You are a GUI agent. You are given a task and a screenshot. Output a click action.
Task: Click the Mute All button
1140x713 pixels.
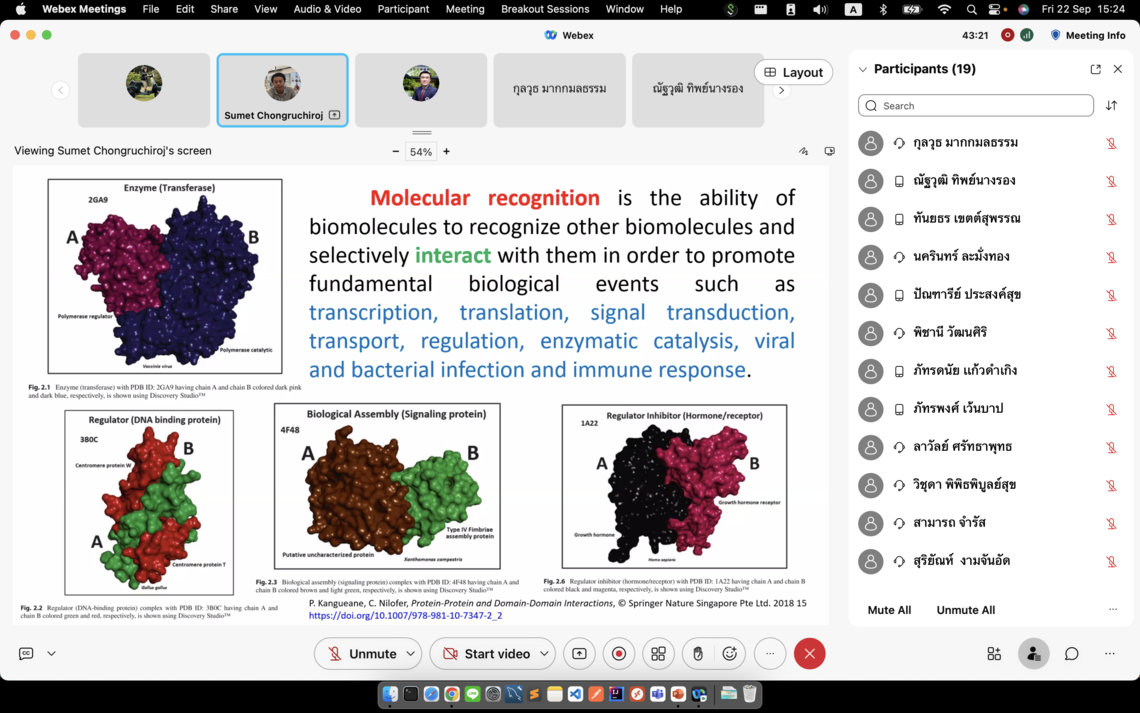coord(889,610)
